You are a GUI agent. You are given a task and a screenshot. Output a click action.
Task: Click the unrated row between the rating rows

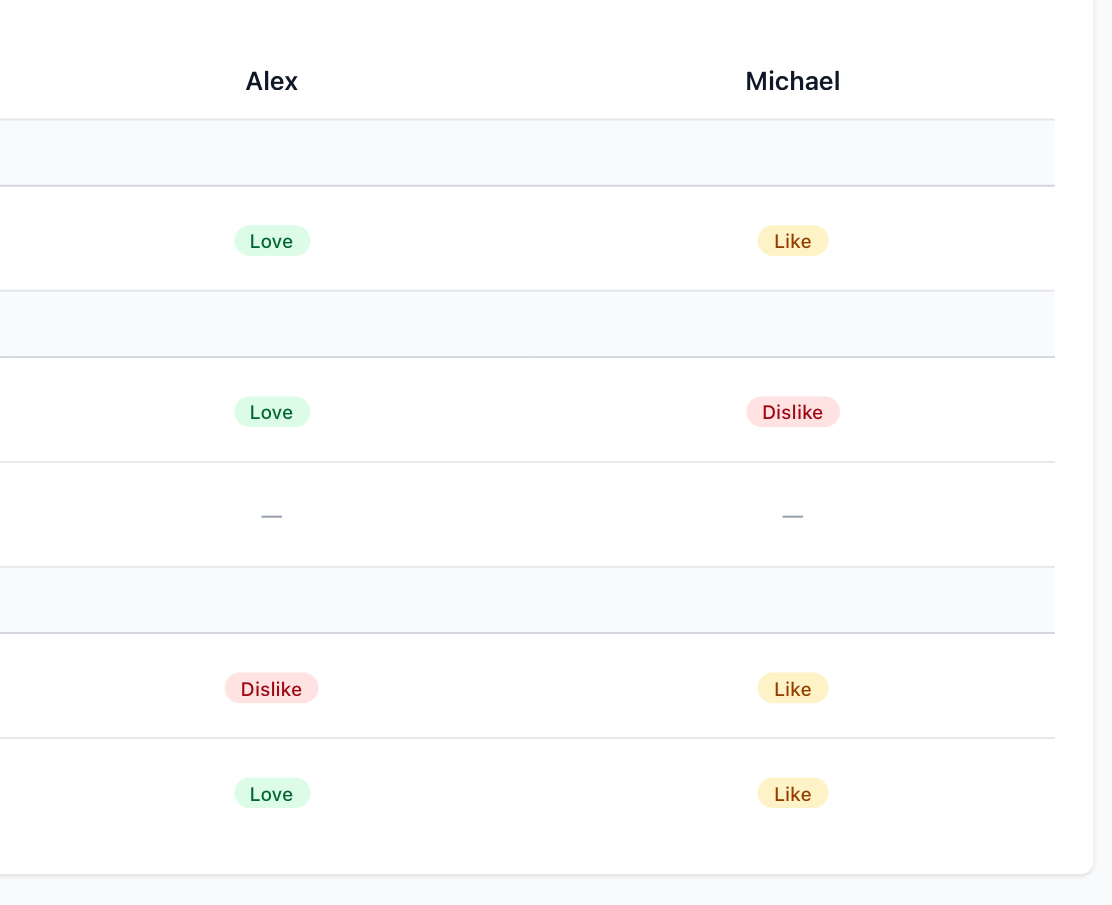(x=527, y=515)
